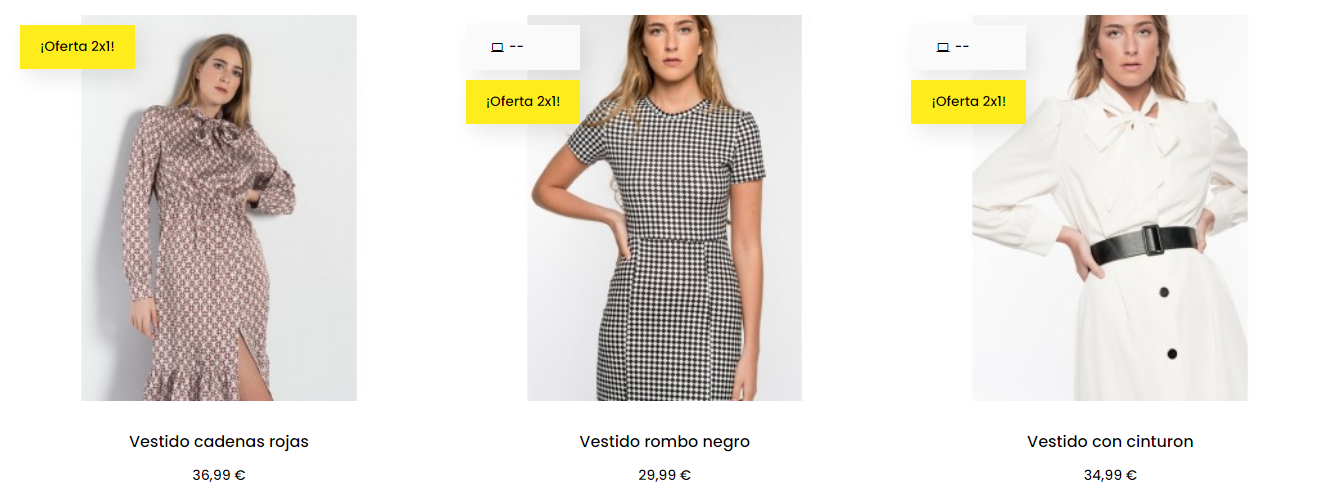Click ¡Oferta 2x1! badge on cinturon dress
Screen dimensions: 1323x486
tap(968, 102)
